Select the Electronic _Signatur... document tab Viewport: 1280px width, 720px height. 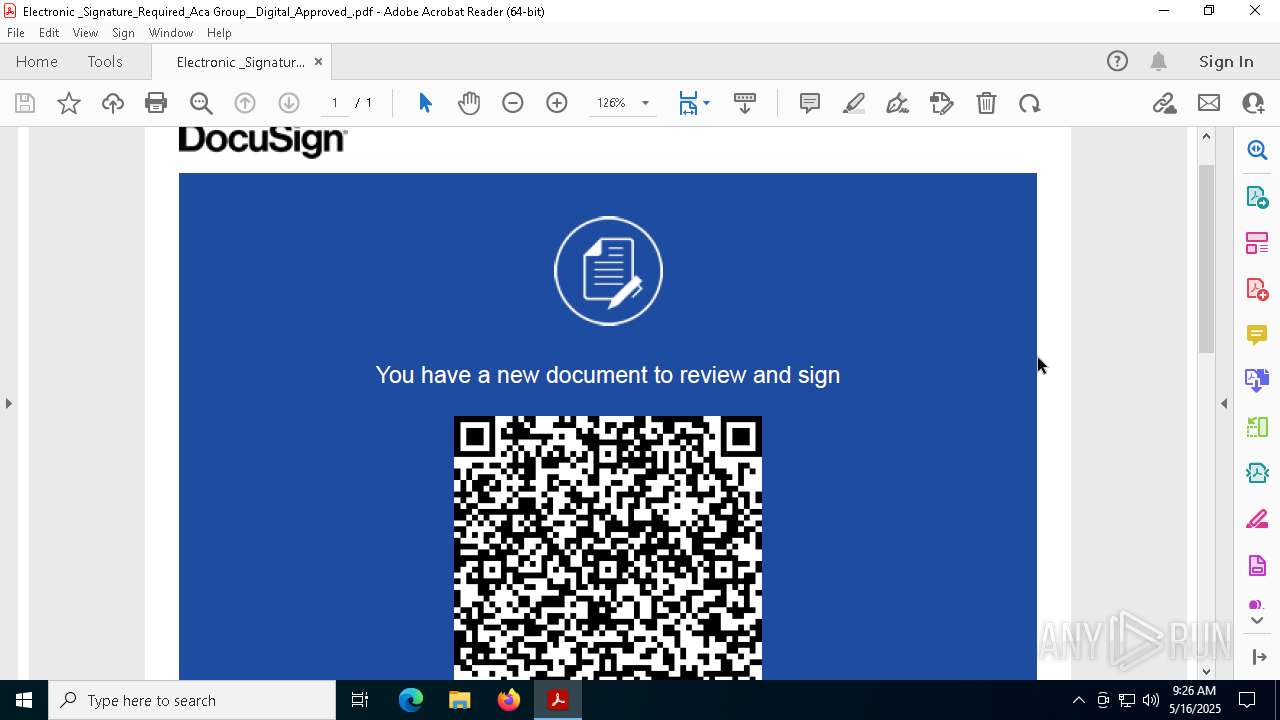[x=240, y=62]
